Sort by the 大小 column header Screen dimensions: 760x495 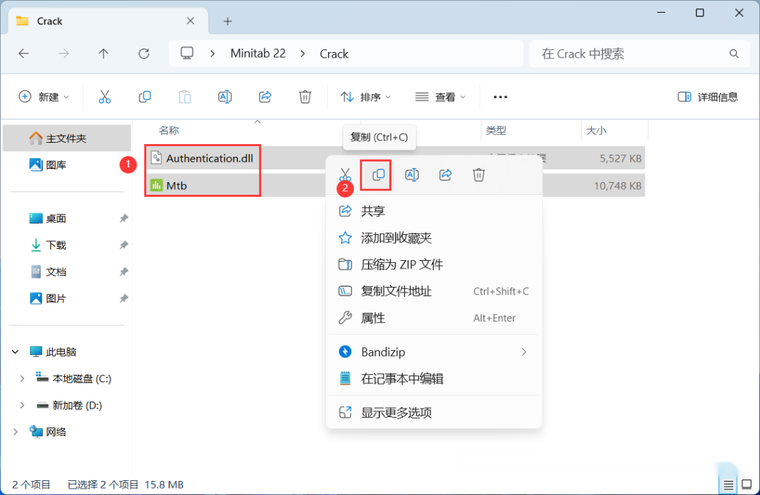click(596, 130)
